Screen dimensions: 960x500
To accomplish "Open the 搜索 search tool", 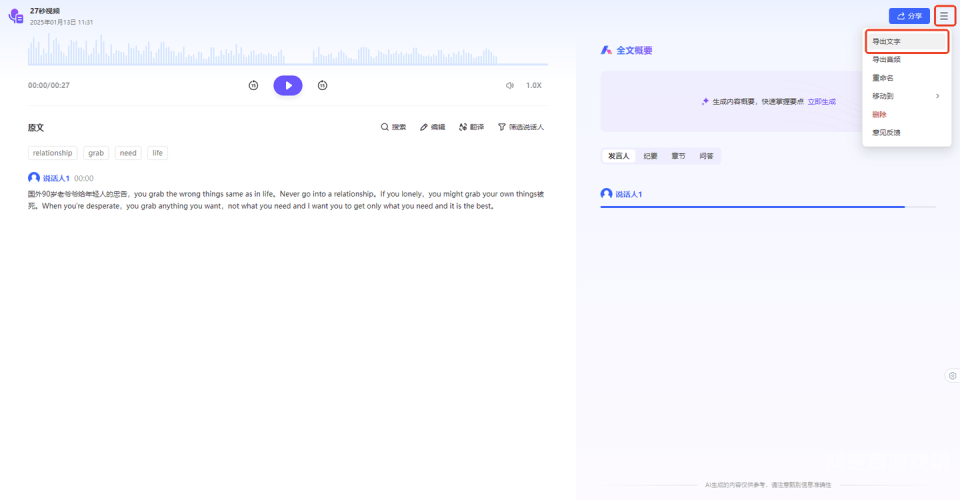I will click(x=393, y=128).
